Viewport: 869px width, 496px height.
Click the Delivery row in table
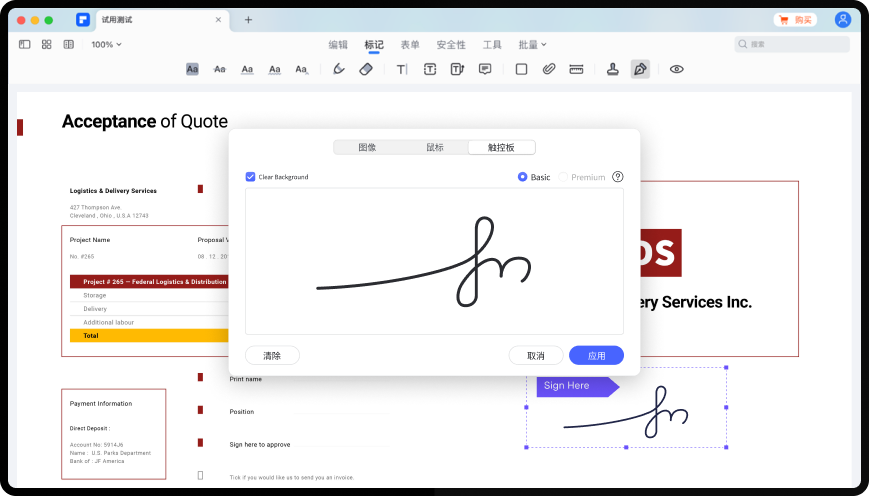[149, 309]
